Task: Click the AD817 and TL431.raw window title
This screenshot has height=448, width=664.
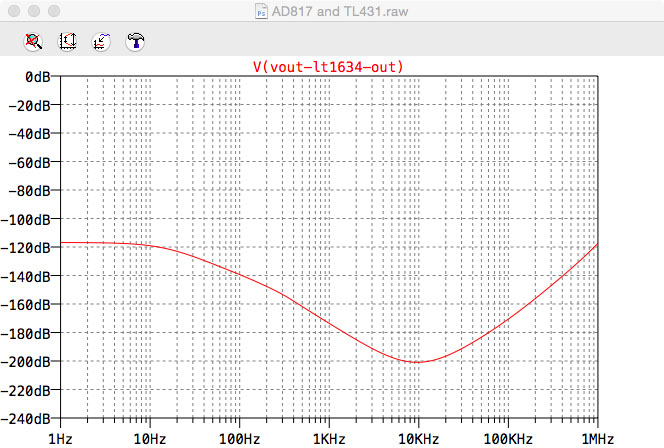Action: click(x=340, y=11)
